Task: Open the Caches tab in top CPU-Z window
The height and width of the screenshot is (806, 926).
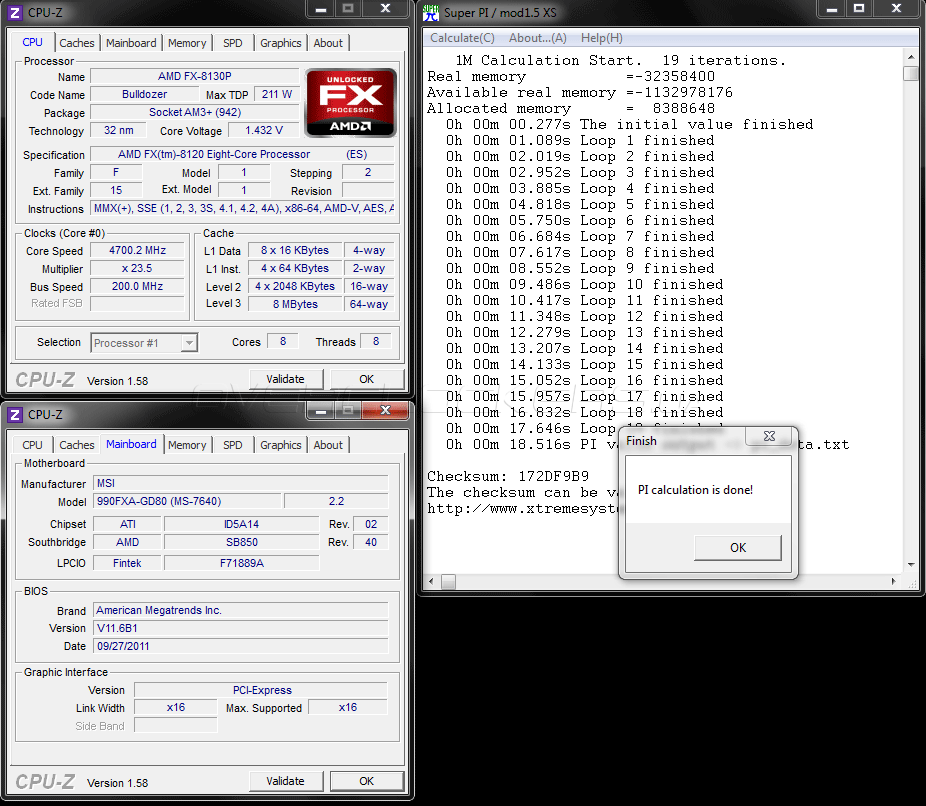Action: pyautogui.click(x=77, y=43)
